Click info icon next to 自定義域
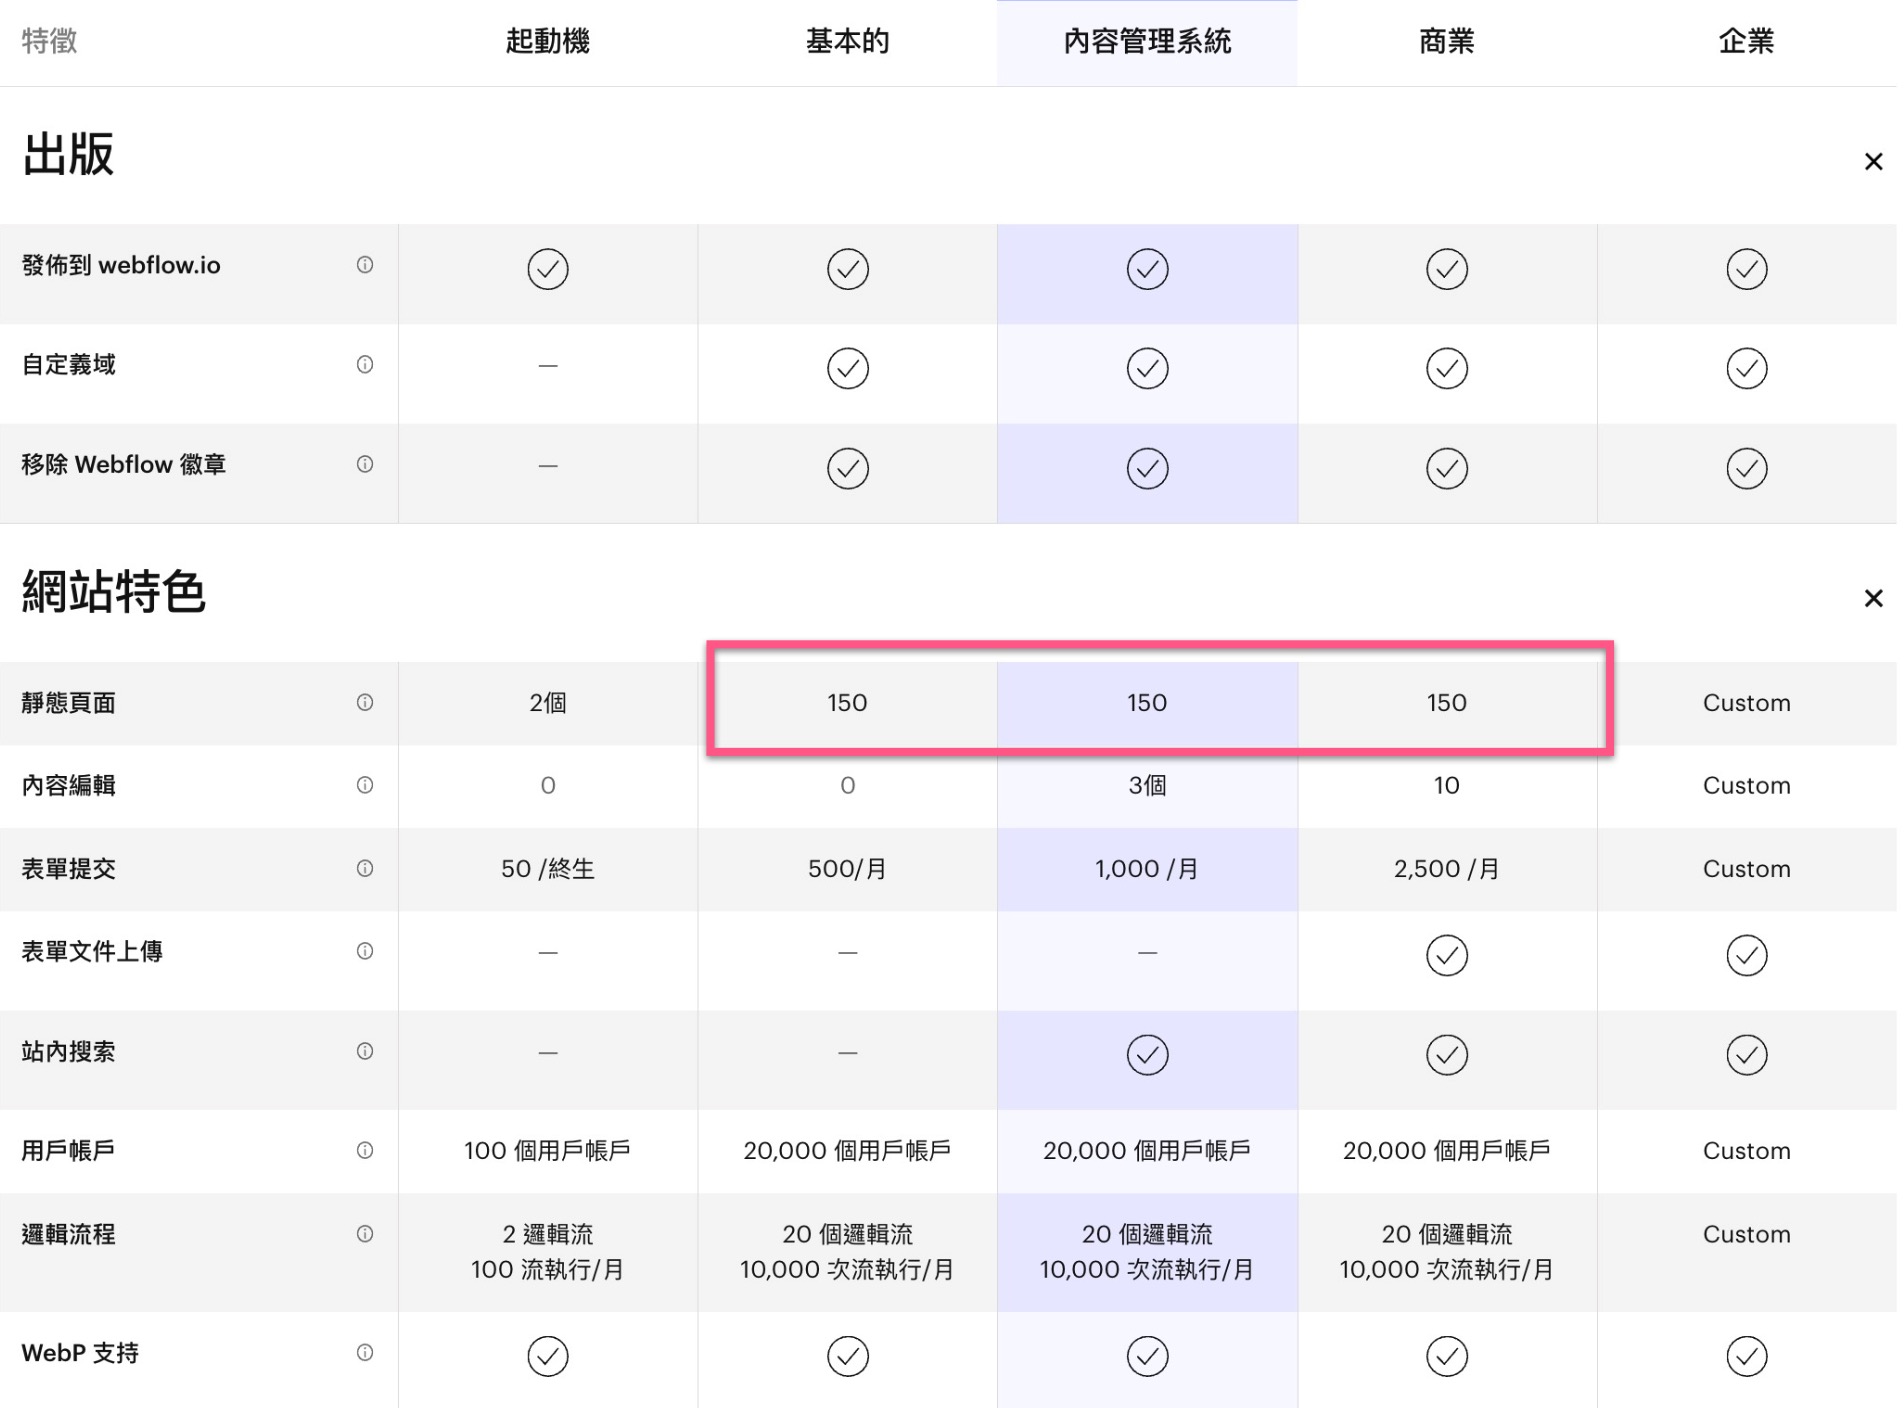 [365, 365]
